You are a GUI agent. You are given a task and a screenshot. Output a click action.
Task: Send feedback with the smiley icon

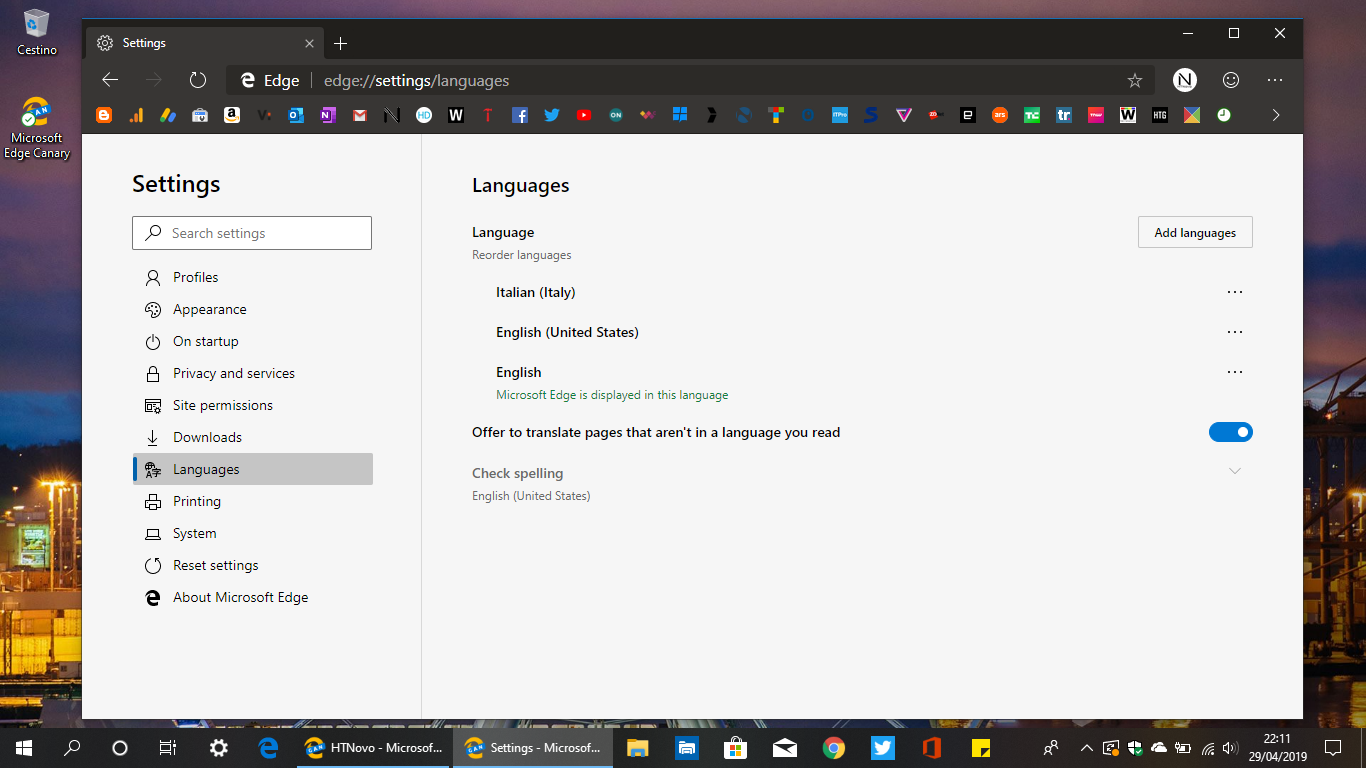pyautogui.click(x=1231, y=80)
